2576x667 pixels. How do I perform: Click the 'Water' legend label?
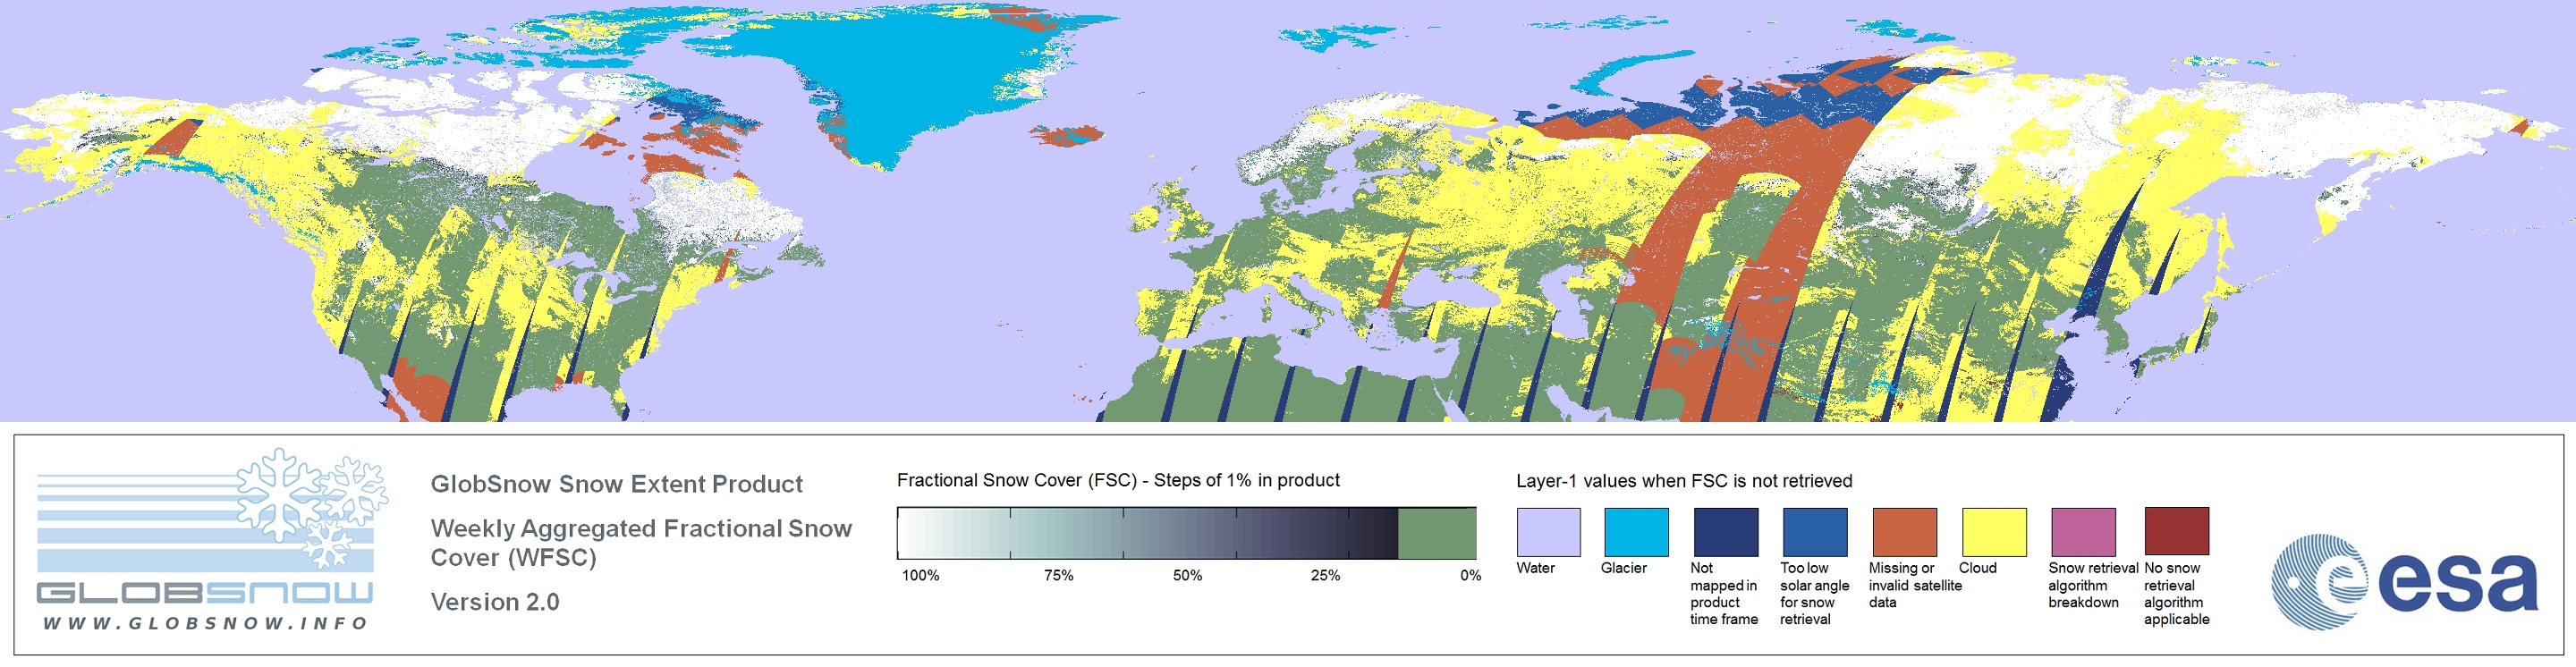click(1535, 568)
